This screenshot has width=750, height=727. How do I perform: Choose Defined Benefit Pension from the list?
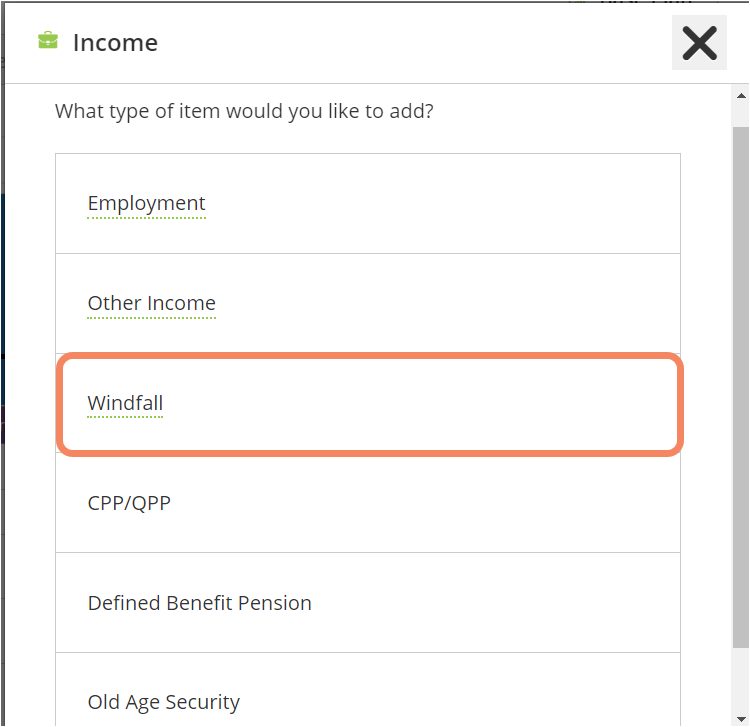[x=367, y=603]
